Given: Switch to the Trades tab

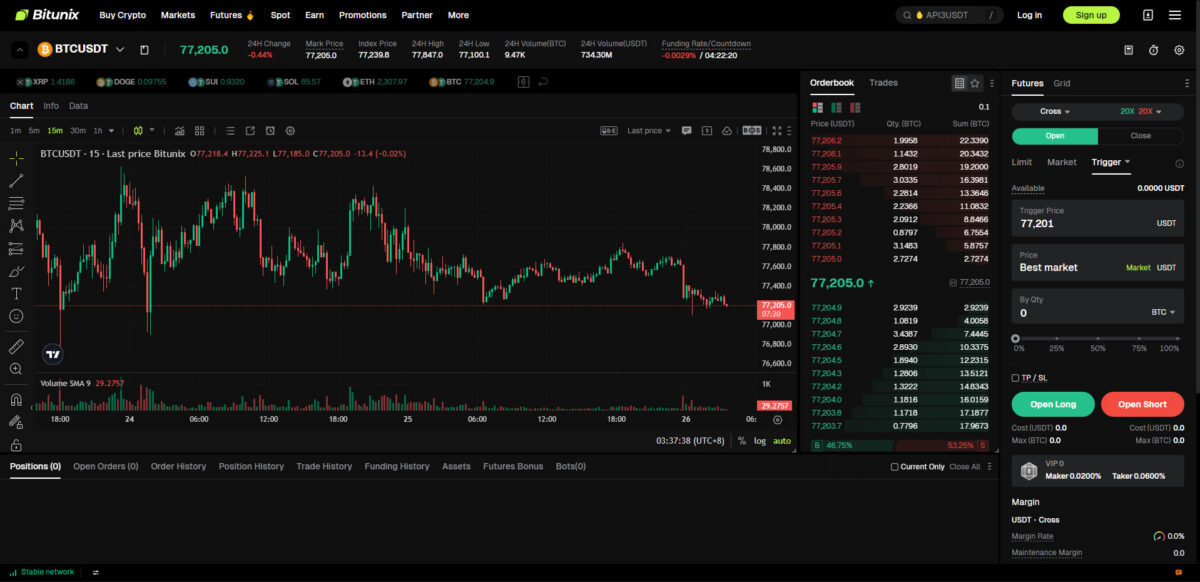Looking at the screenshot, I should 883,83.
